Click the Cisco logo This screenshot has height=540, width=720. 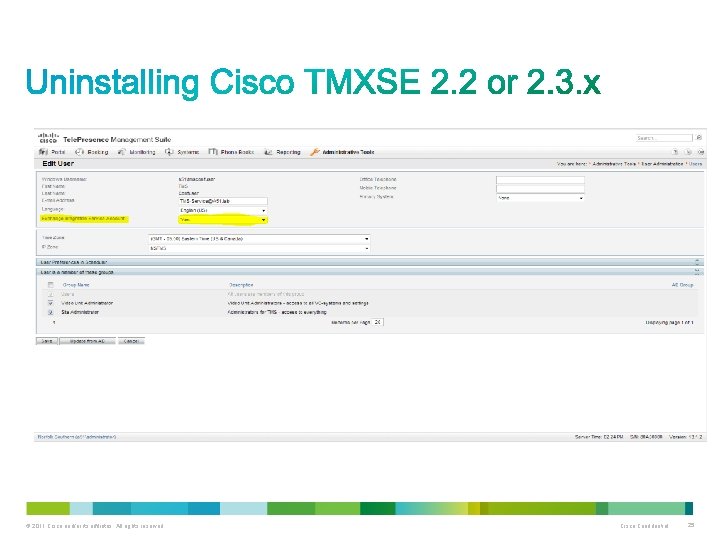(48, 138)
